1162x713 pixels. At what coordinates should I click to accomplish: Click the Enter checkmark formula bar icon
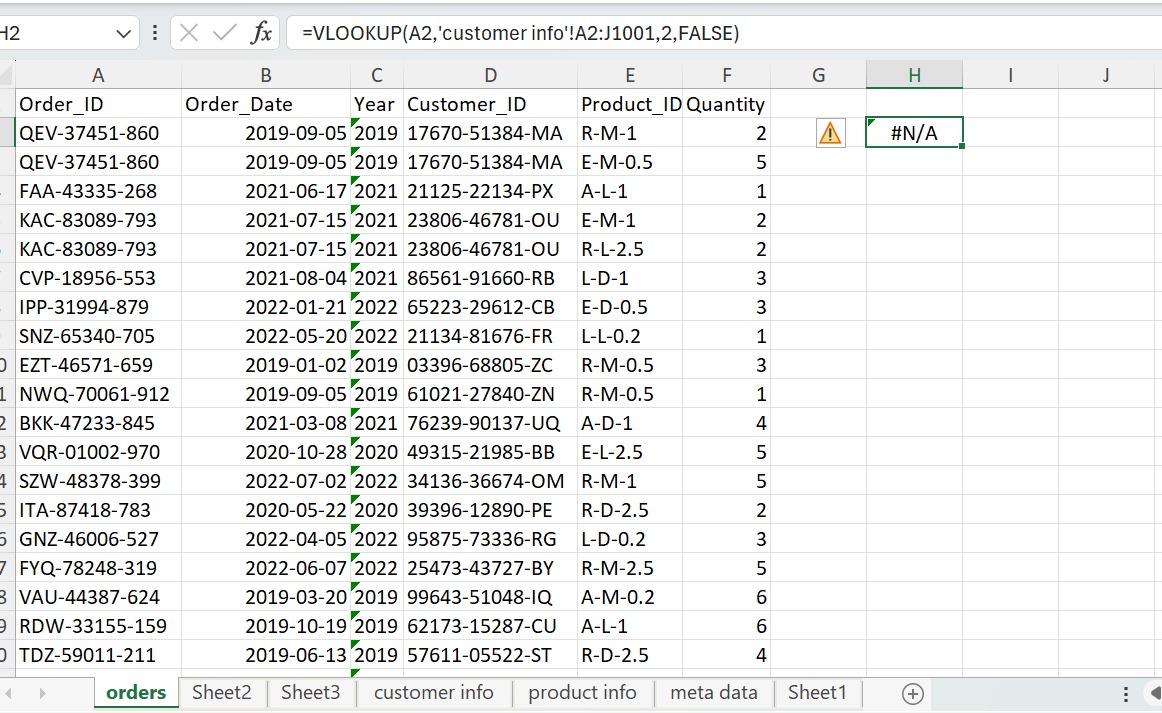tap(224, 33)
